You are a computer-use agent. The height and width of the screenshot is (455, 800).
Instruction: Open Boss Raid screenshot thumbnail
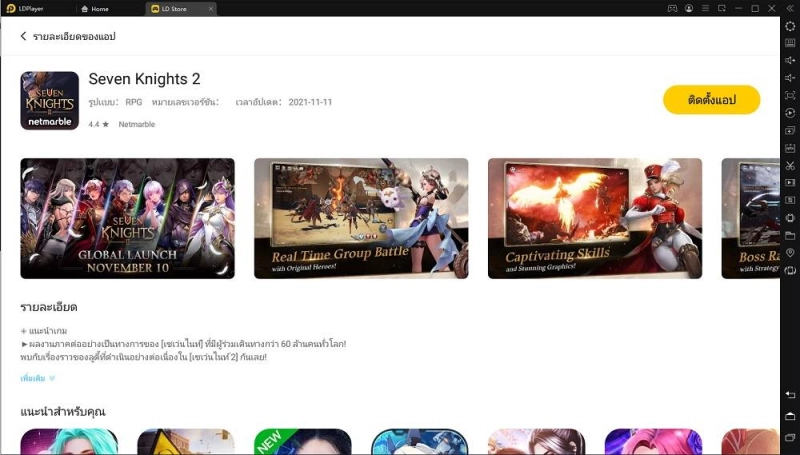751,218
